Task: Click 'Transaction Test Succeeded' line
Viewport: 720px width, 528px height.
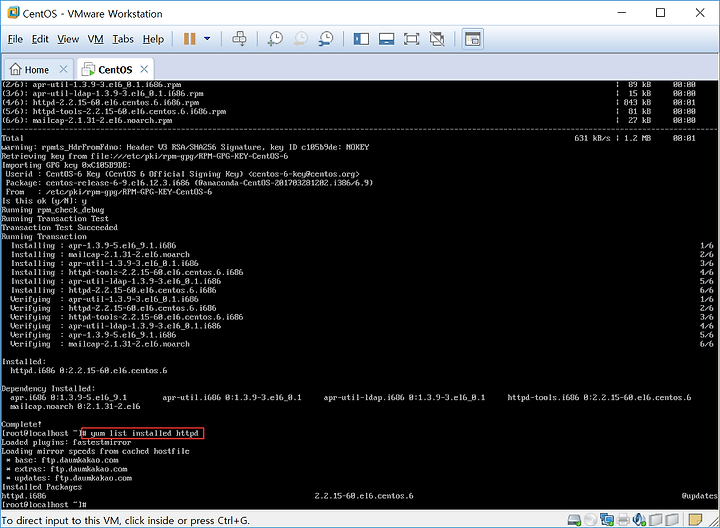Action: [59, 227]
